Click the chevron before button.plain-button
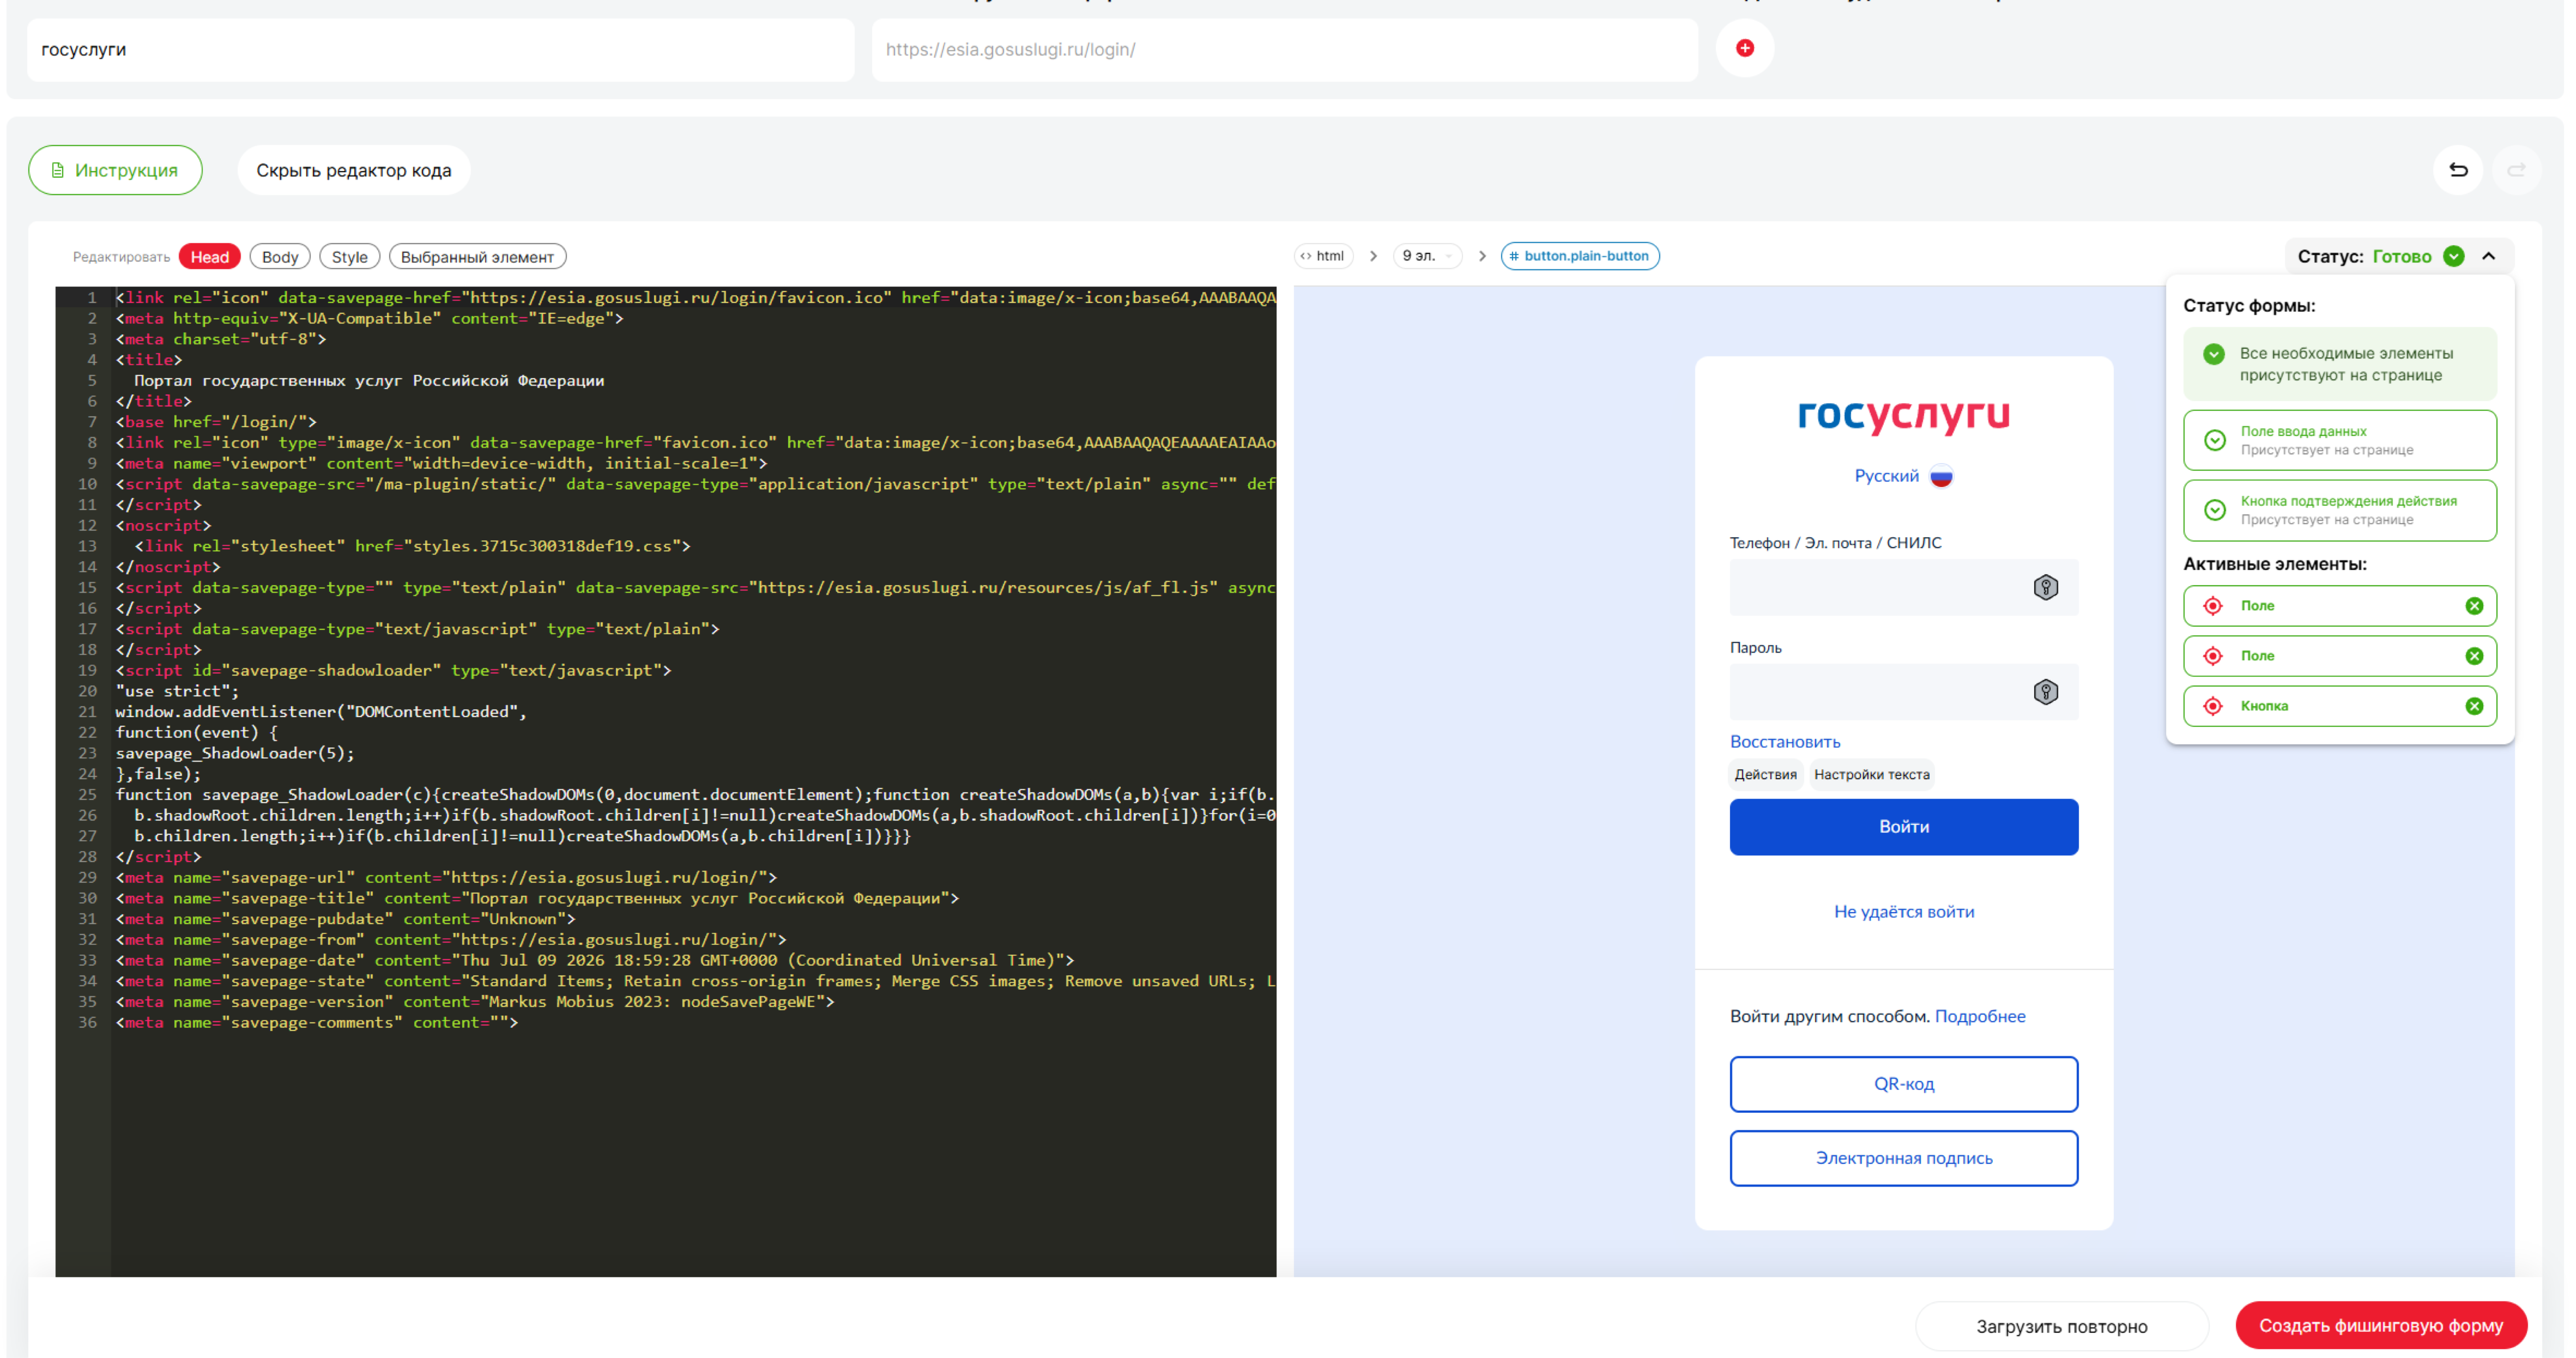Image resolution: width=2576 pixels, height=1358 pixels. tap(1482, 256)
